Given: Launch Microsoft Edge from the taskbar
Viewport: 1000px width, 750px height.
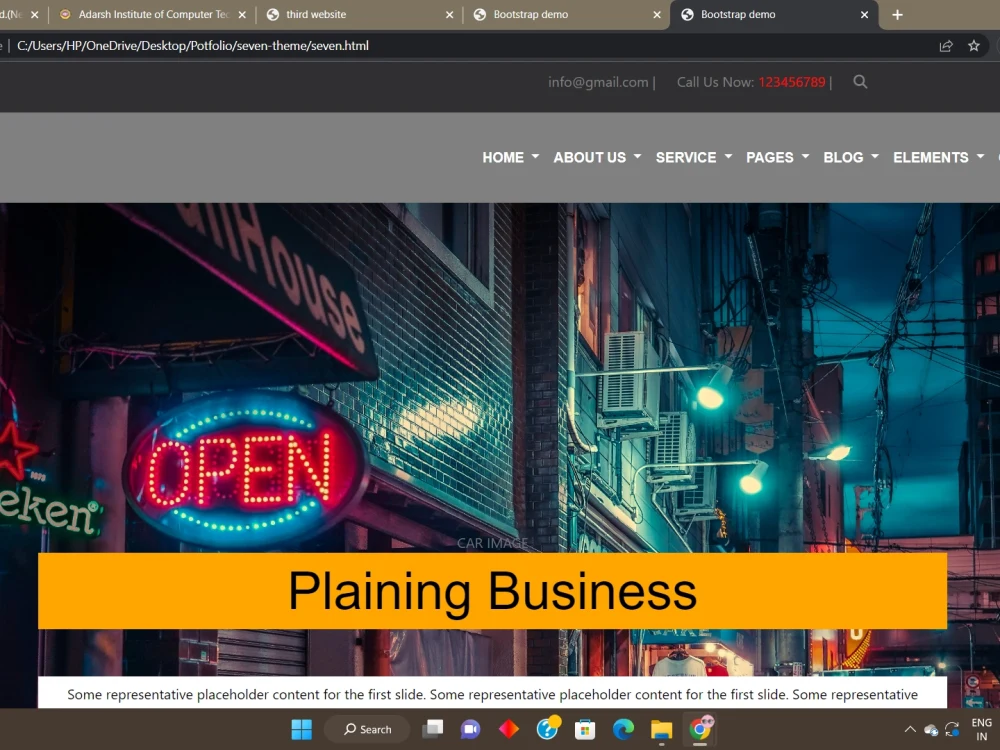Looking at the screenshot, I should 623,729.
